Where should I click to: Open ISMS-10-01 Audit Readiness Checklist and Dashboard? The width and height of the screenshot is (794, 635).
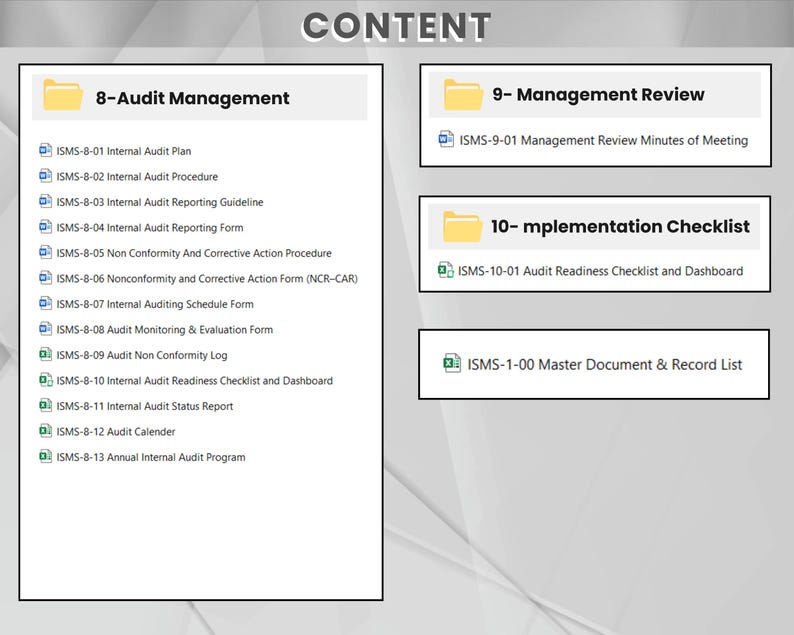coord(601,271)
